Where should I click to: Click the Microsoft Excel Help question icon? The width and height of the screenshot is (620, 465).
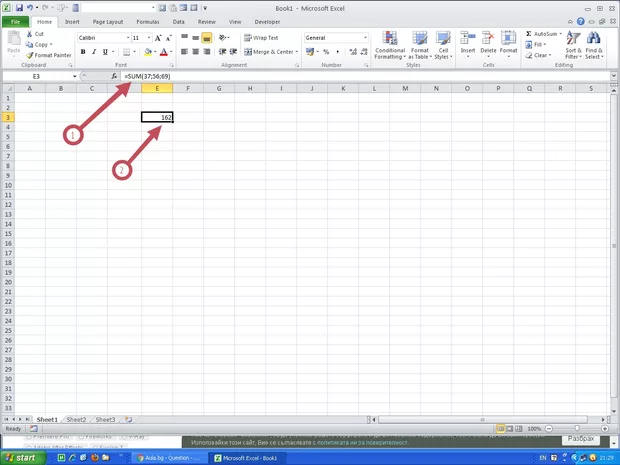coord(580,22)
